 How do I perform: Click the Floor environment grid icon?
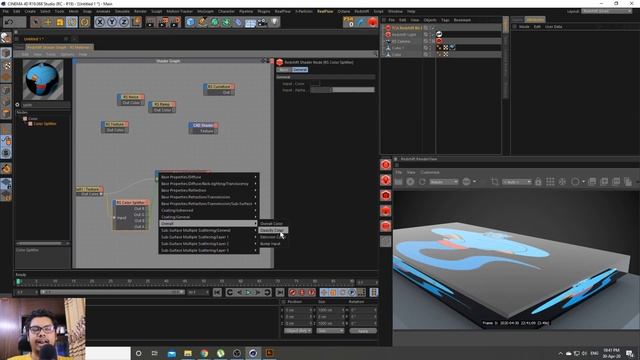pyautogui.click(x=250, y=22)
